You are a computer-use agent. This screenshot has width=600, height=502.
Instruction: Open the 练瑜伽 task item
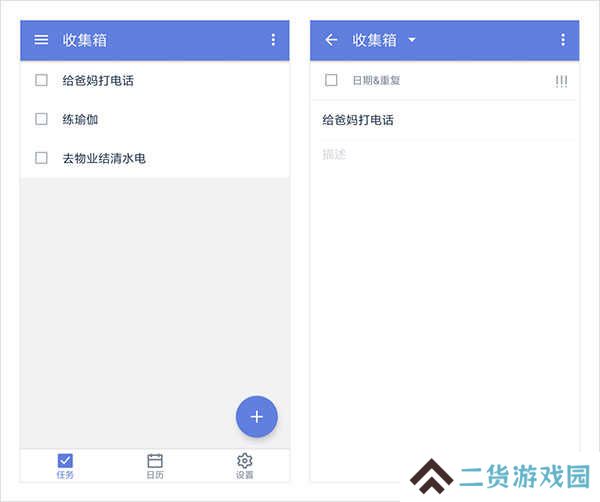click(155, 119)
